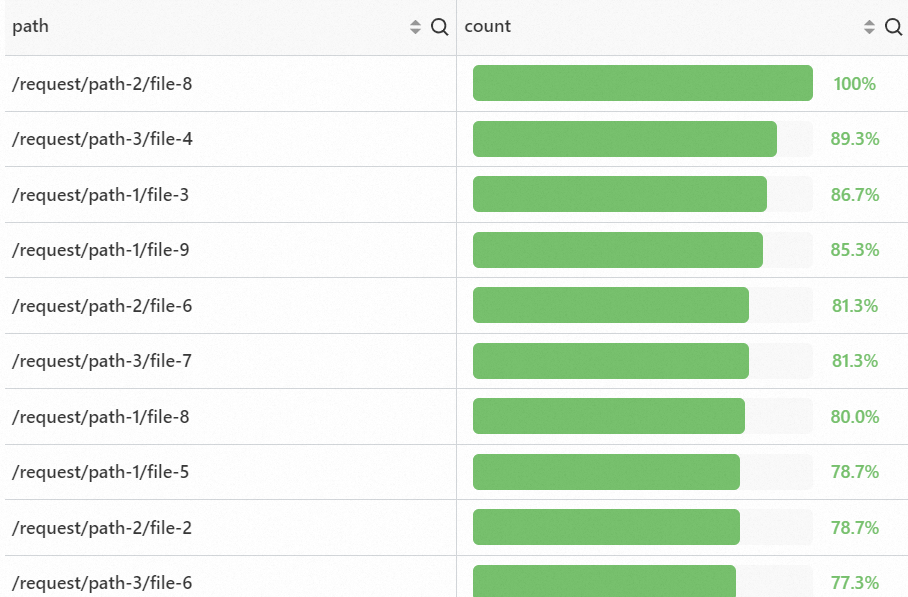This screenshot has height=597, width=908.
Task: Click search icon in count column header
Action: point(893,27)
